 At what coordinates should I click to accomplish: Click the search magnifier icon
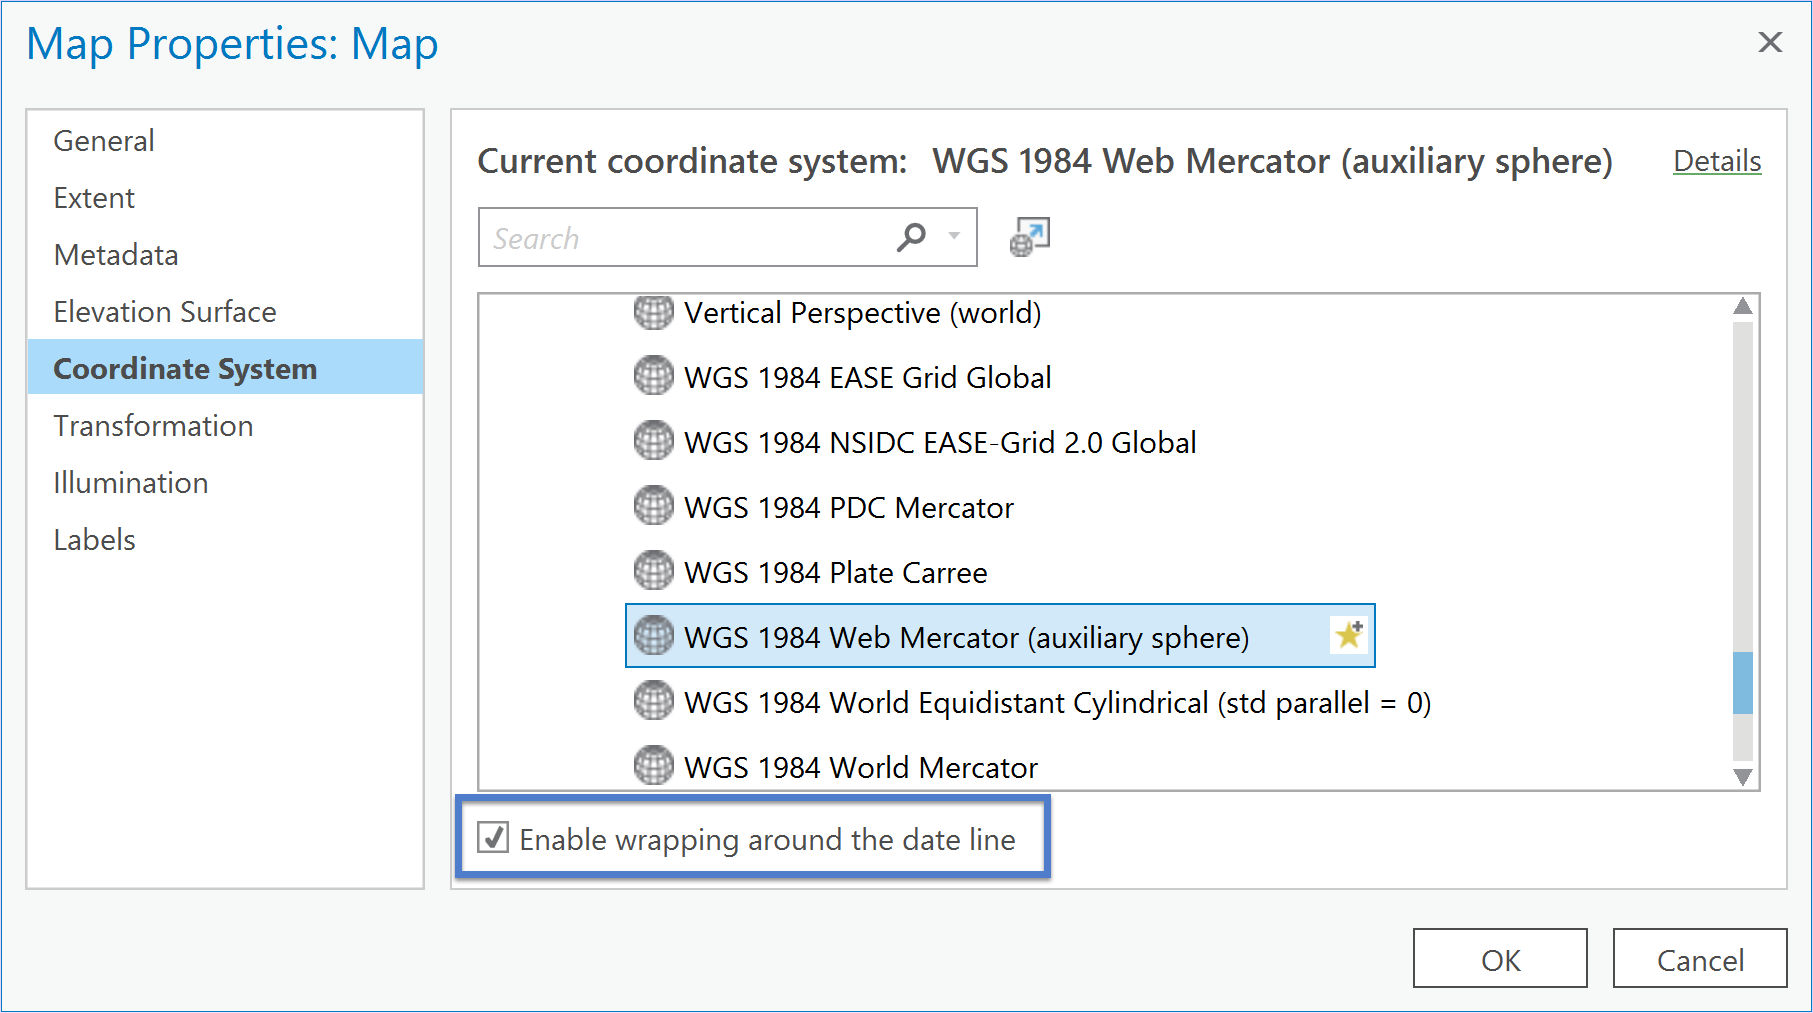point(911,237)
